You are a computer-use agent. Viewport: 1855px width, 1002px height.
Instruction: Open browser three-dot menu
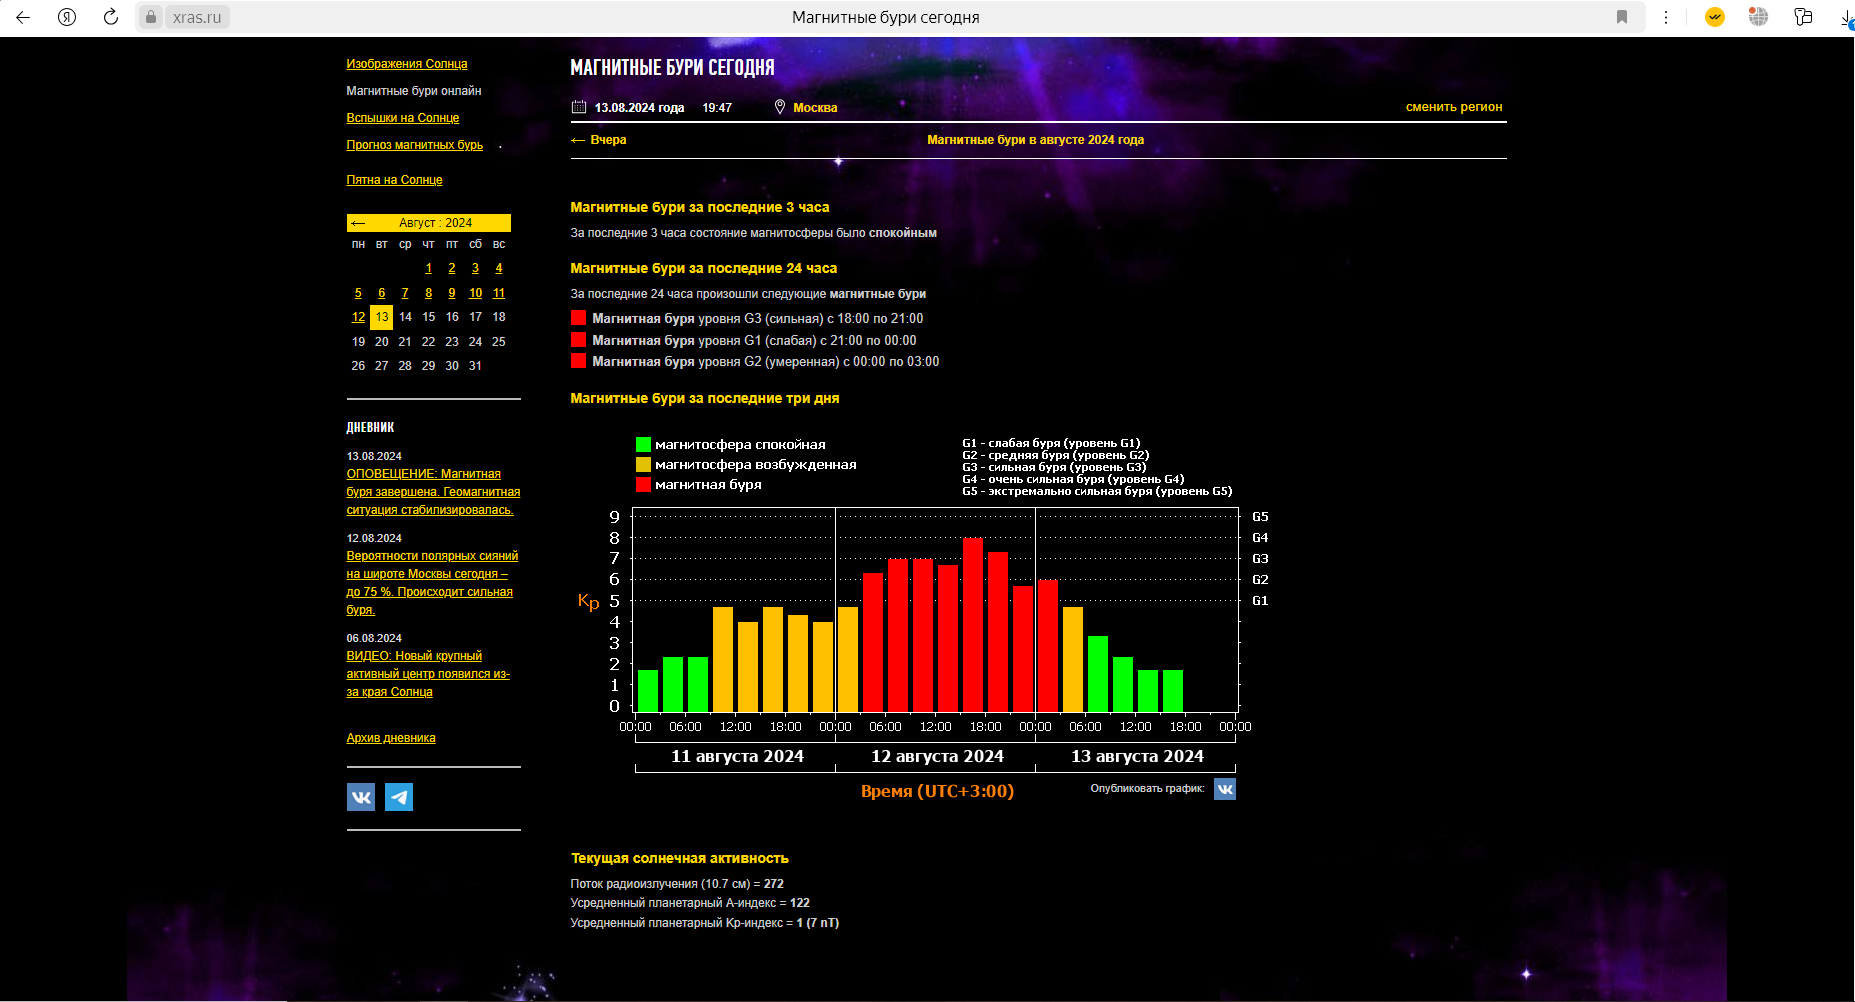coord(1666,17)
